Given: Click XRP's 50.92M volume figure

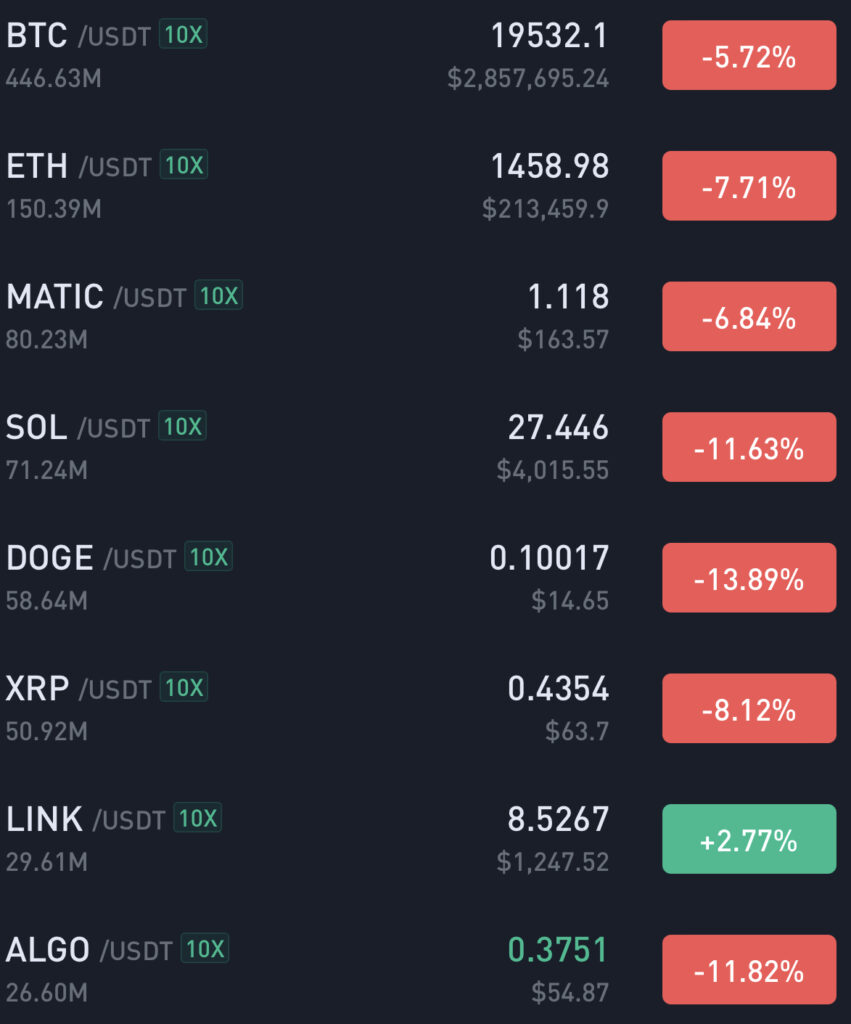Looking at the screenshot, I should tap(46, 731).
